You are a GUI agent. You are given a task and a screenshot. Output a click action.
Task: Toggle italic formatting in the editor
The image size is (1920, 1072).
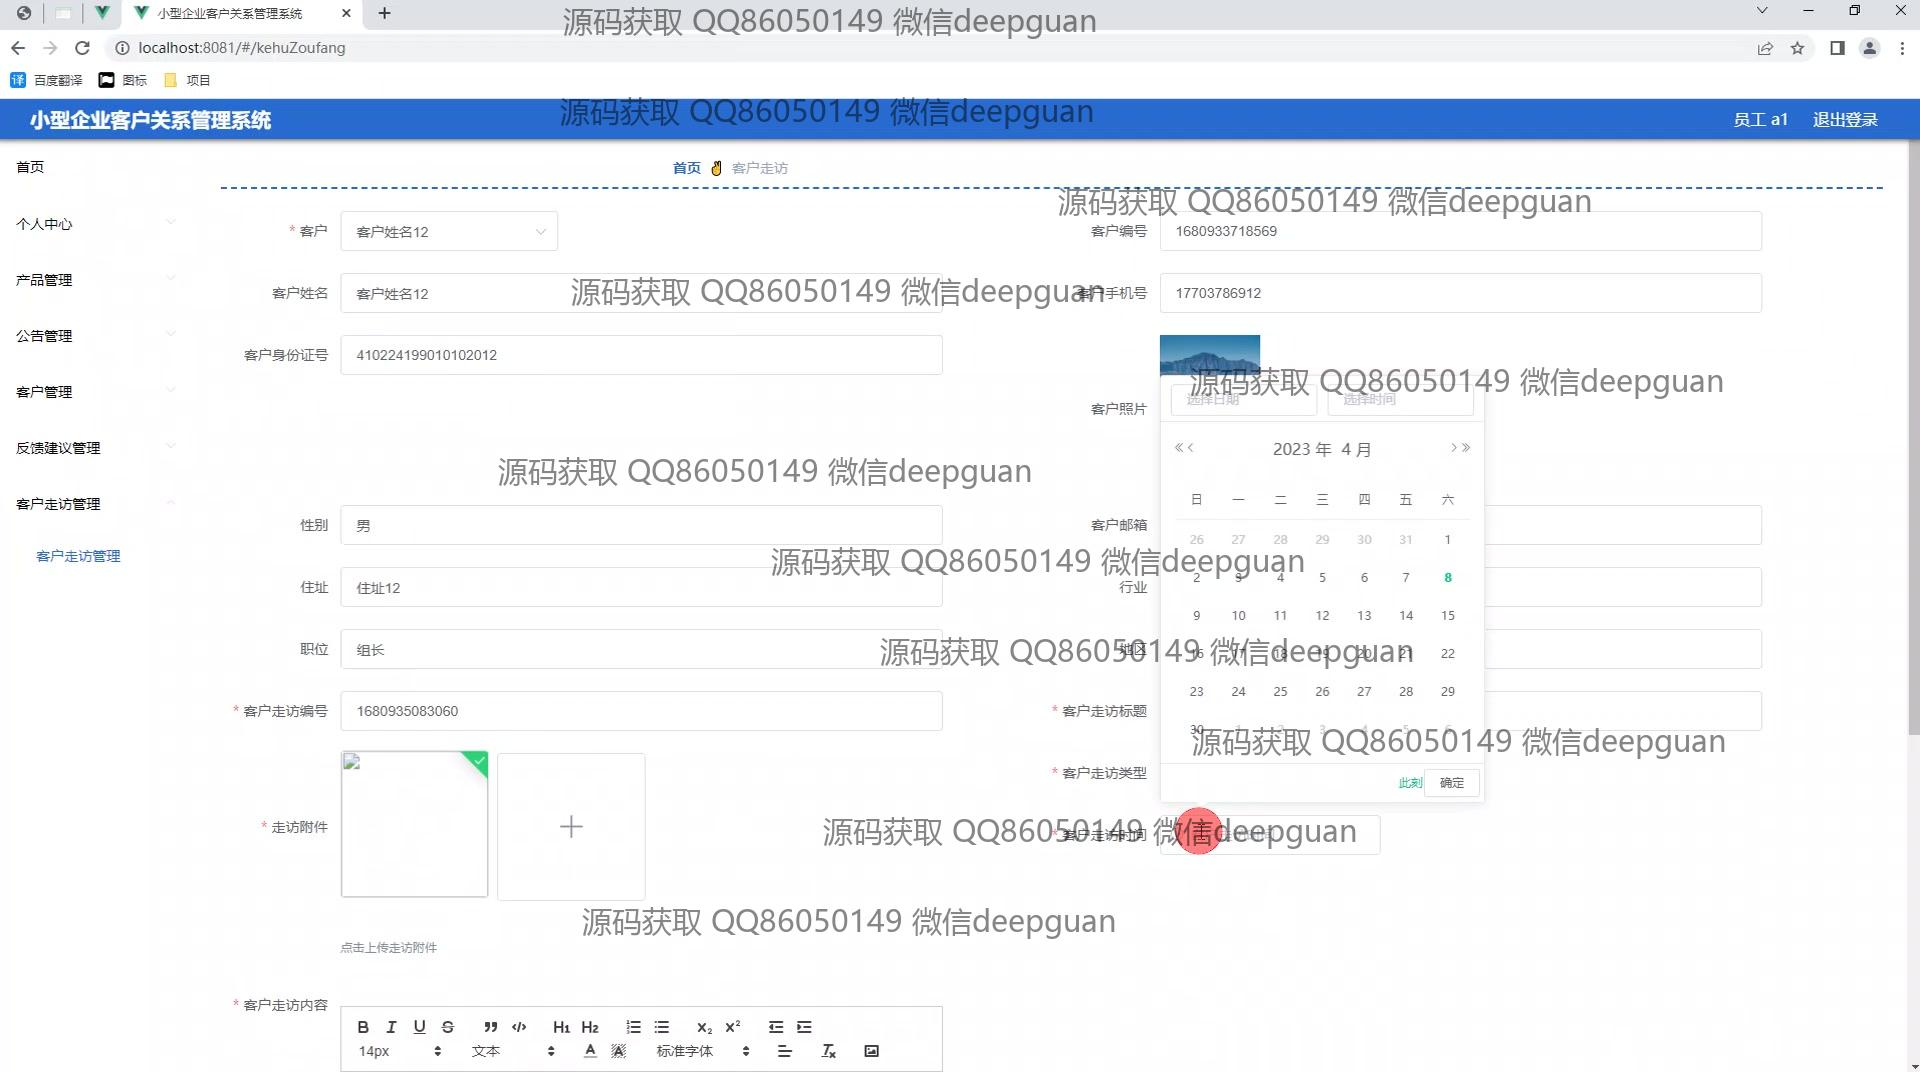pos(391,1027)
